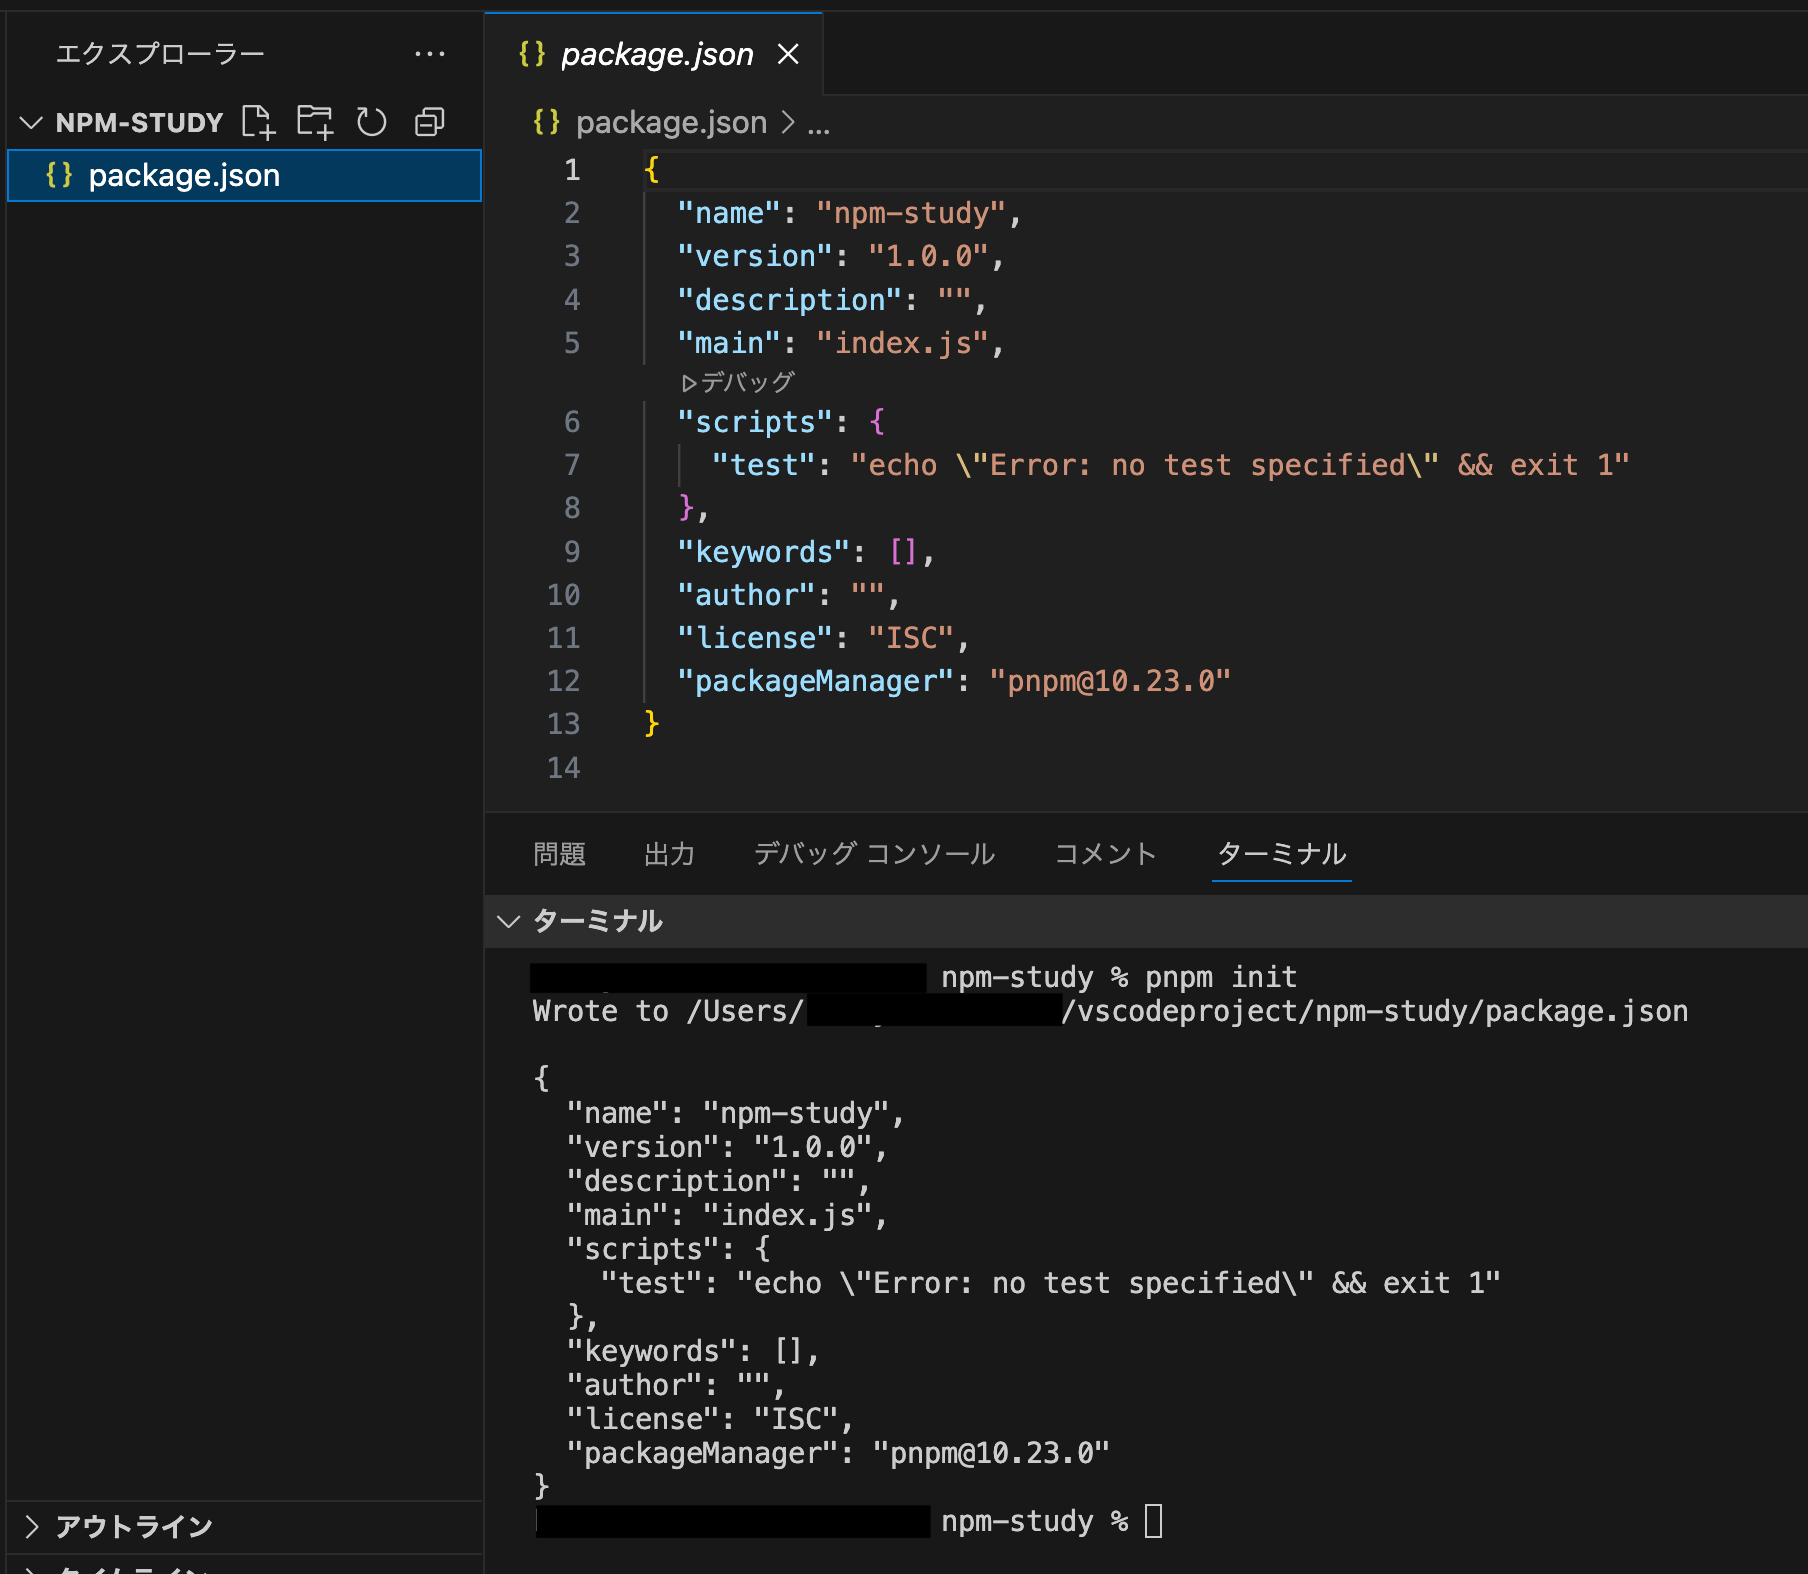Close the package.json editor tab
Viewport: 1808px width, 1574px height.
coord(788,54)
